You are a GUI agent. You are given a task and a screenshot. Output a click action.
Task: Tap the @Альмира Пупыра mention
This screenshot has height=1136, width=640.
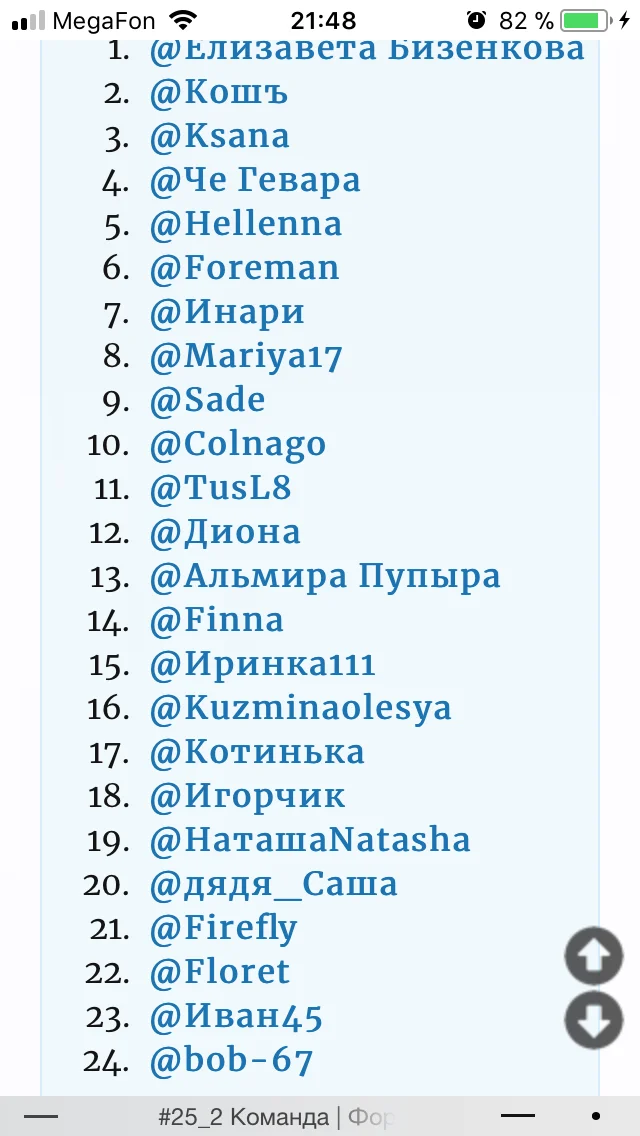tap(325, 577)
